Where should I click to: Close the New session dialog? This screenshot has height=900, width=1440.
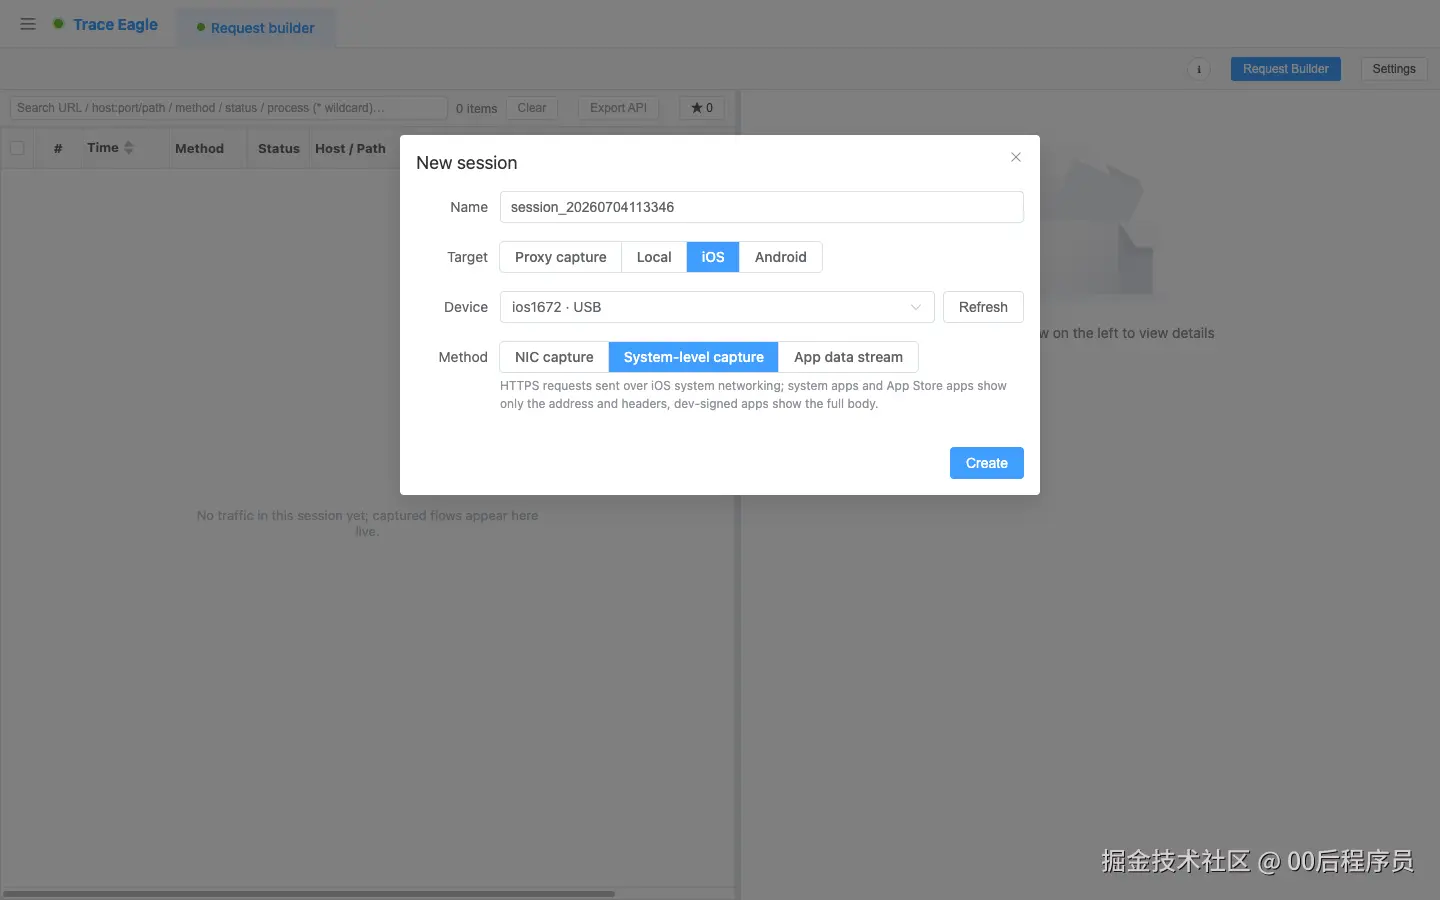click(x=1016, y=157)
